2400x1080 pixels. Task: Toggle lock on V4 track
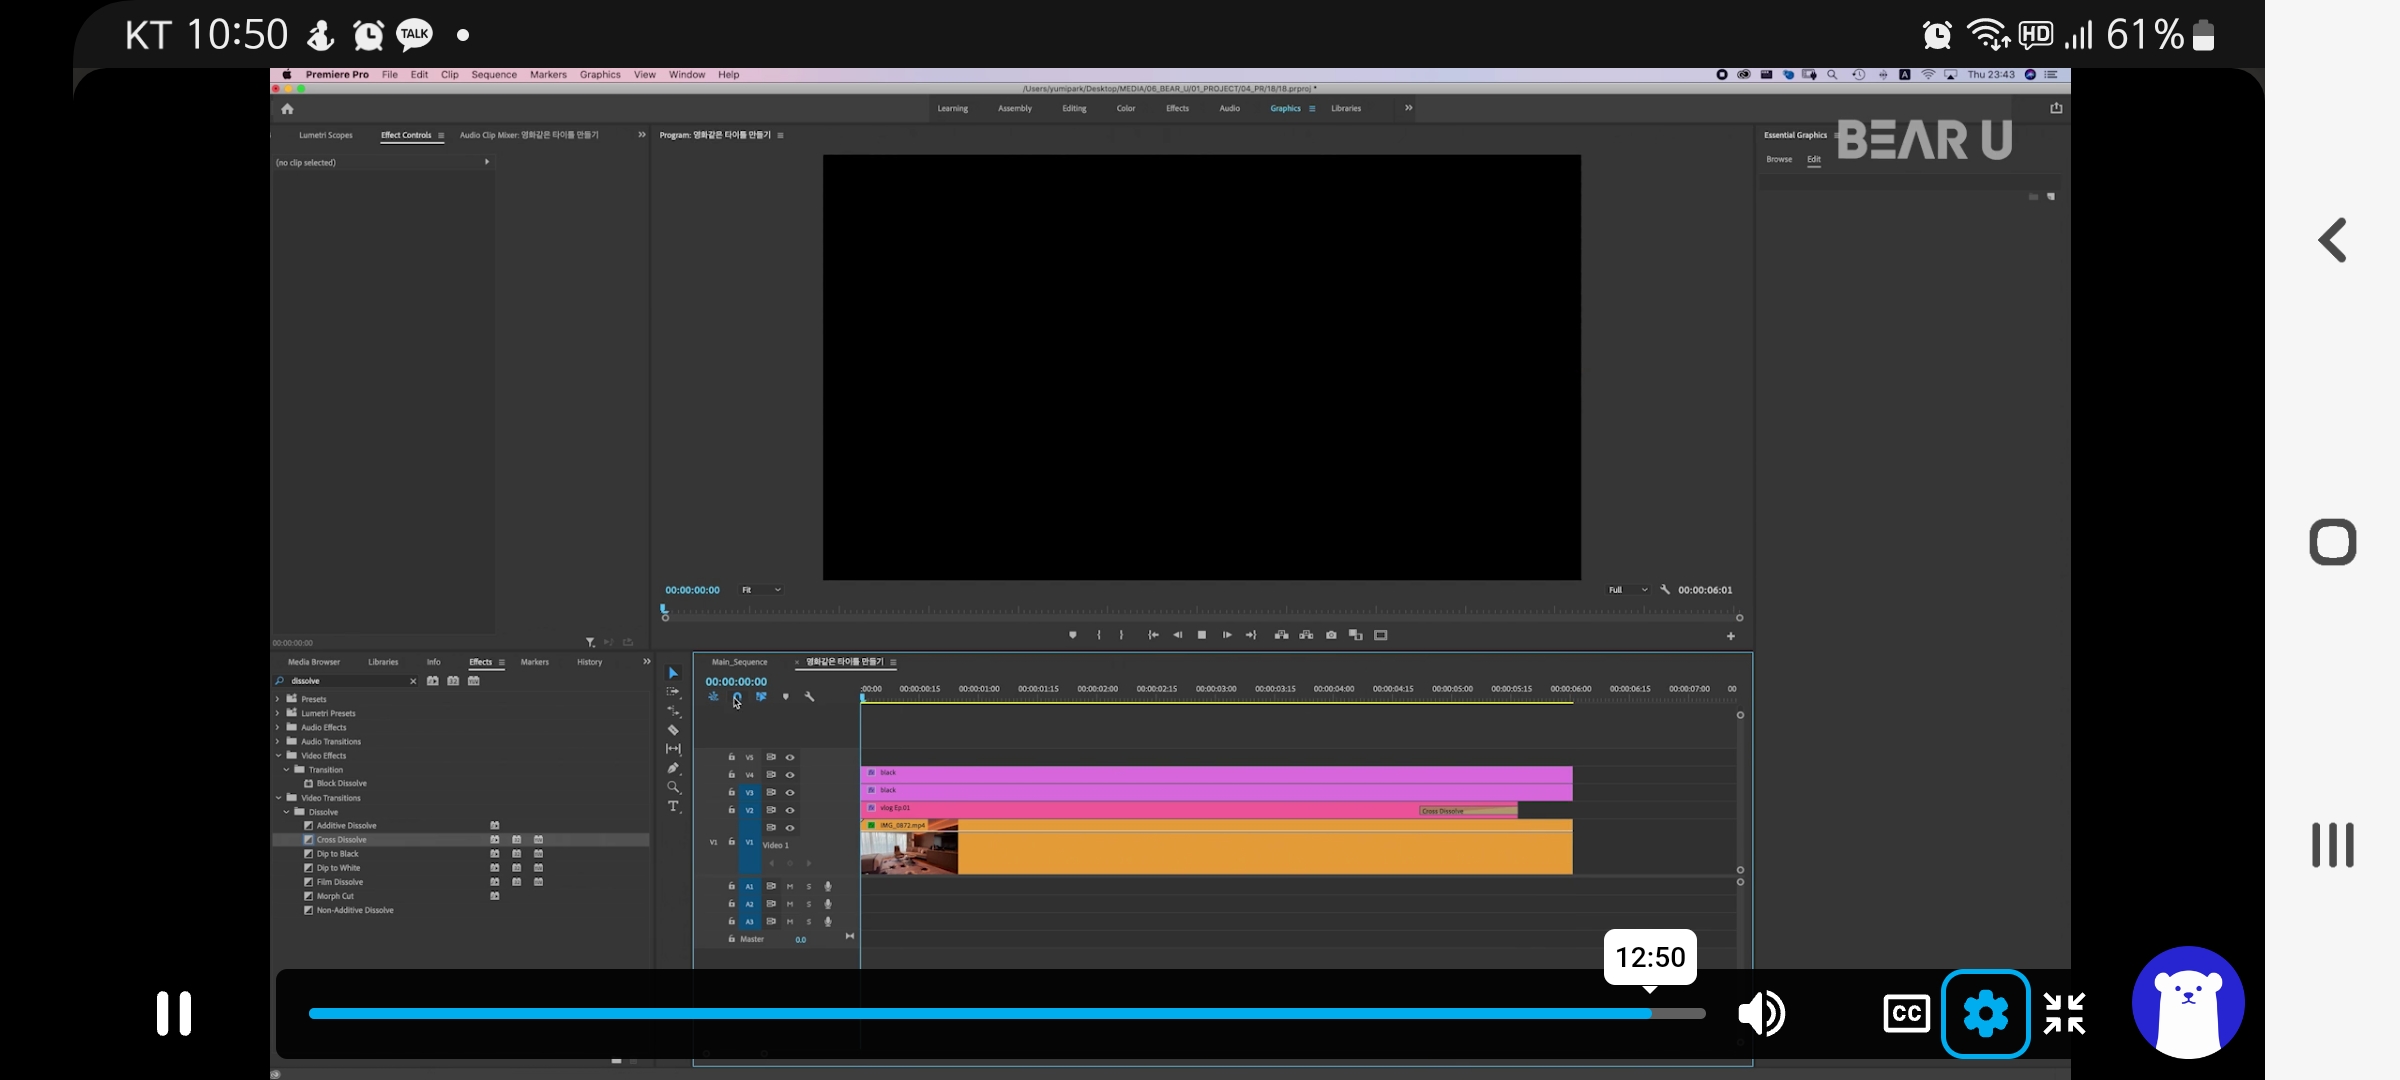731,775
